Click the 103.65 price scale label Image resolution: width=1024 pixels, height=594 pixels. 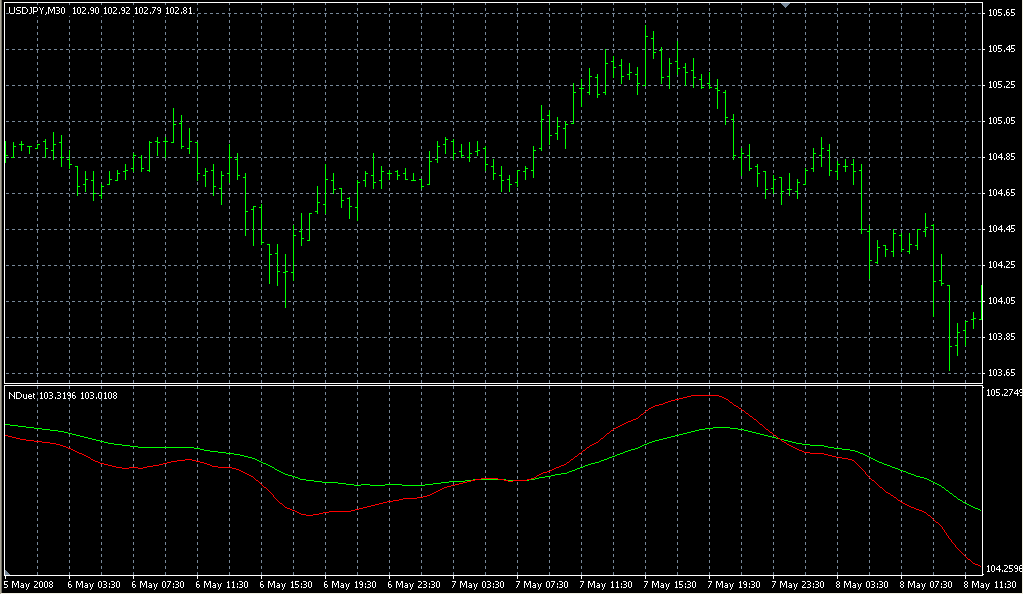click(x=1002, y=373)
